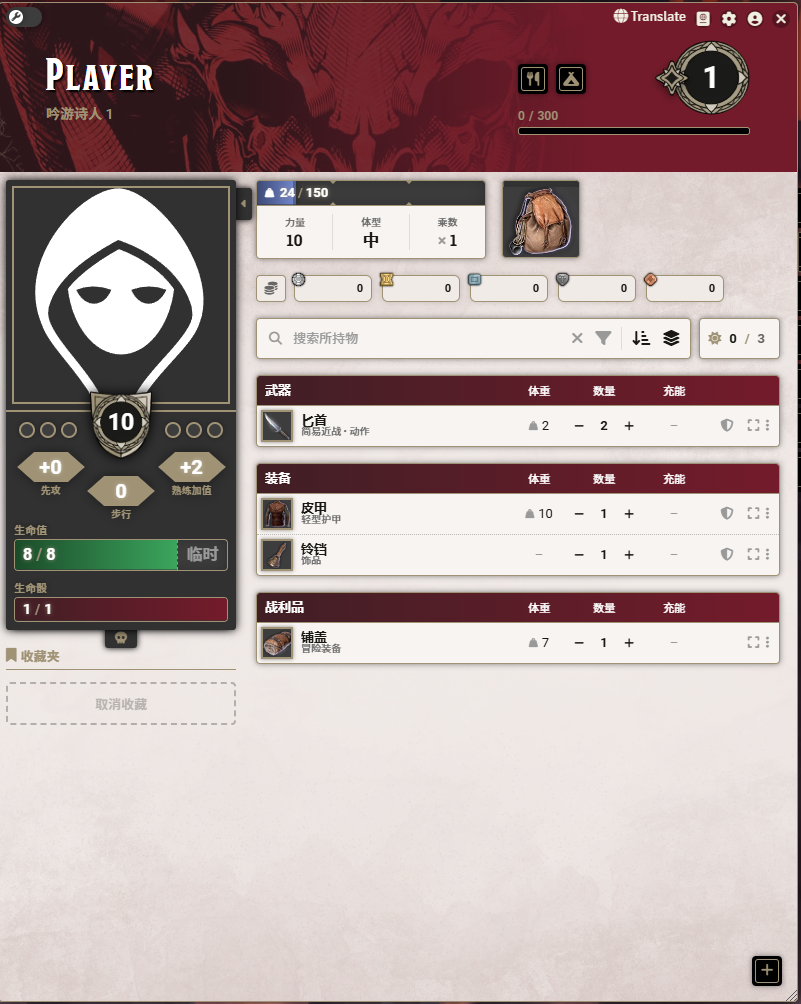Click the long rest campsite icon
This screenshot has height=1004, width=801.
[570, 79]
